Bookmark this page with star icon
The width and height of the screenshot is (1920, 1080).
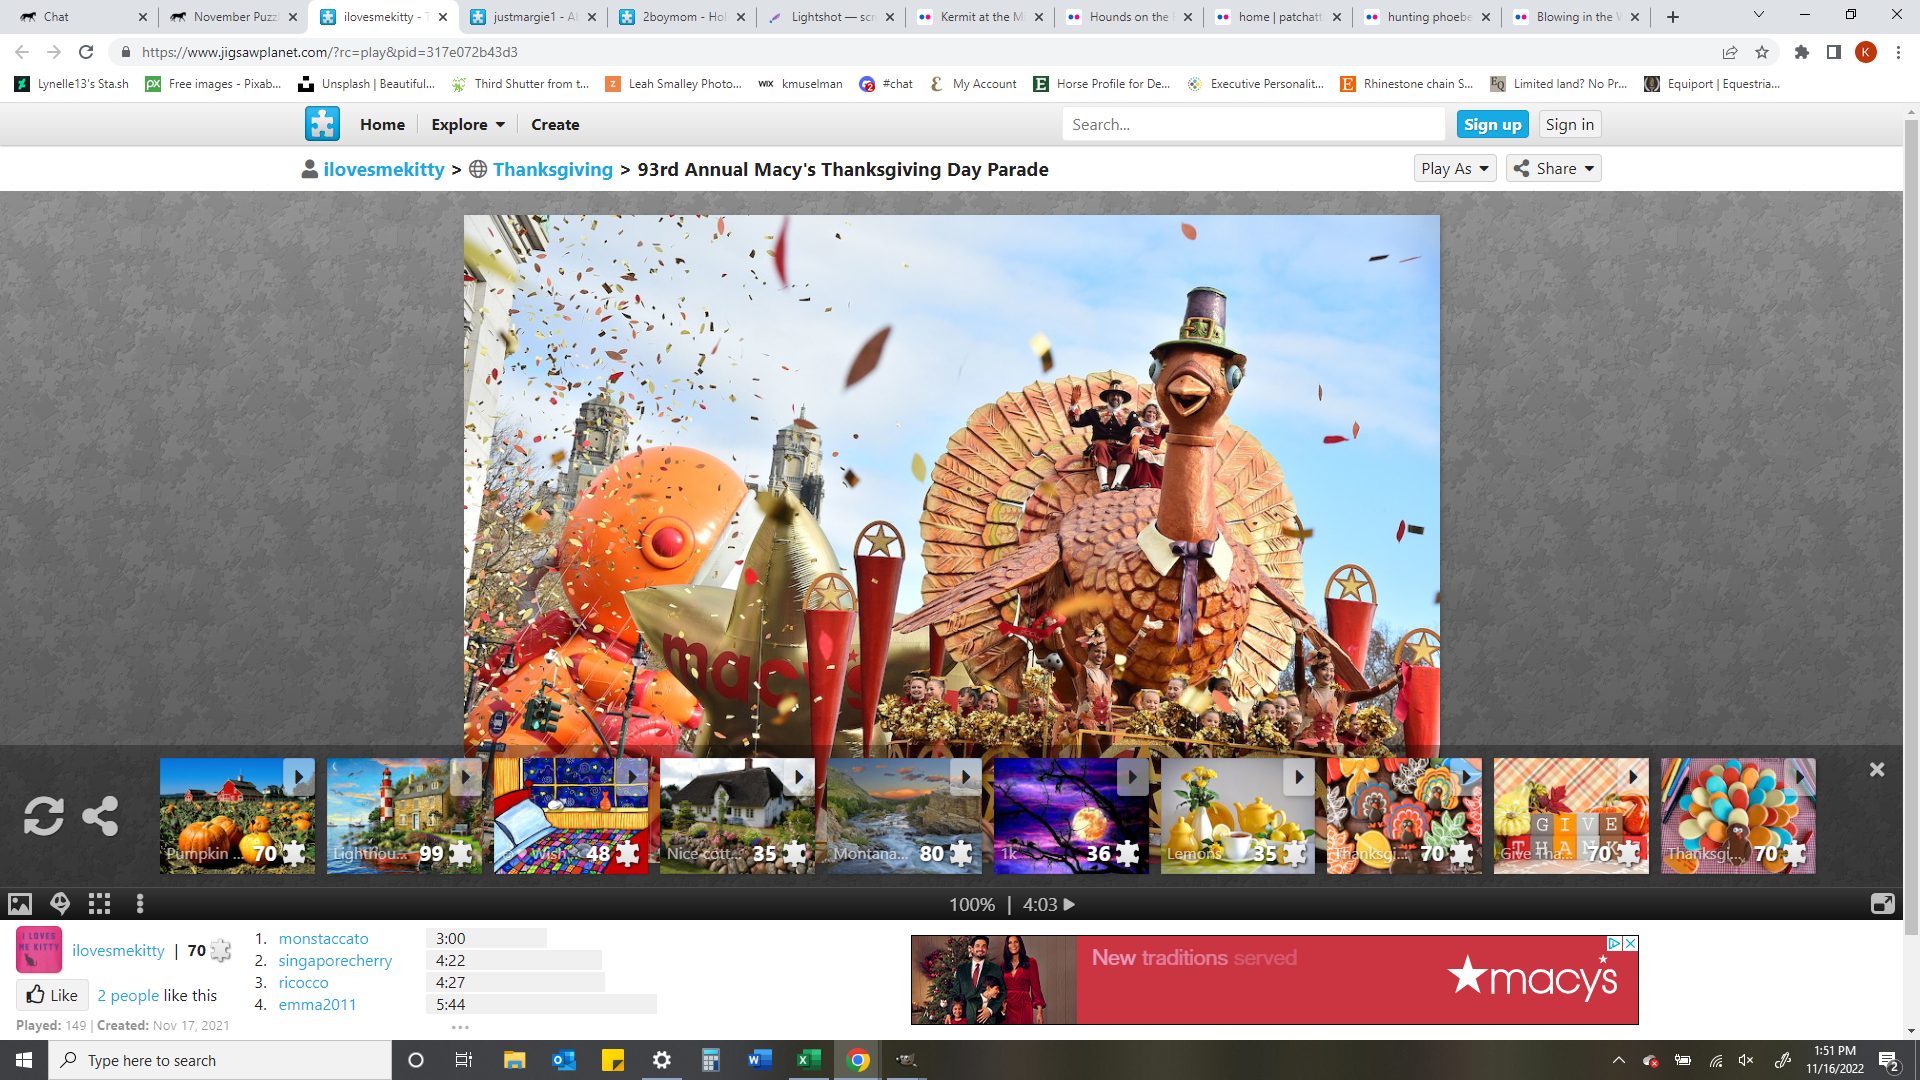click(x=1762, y=52)
